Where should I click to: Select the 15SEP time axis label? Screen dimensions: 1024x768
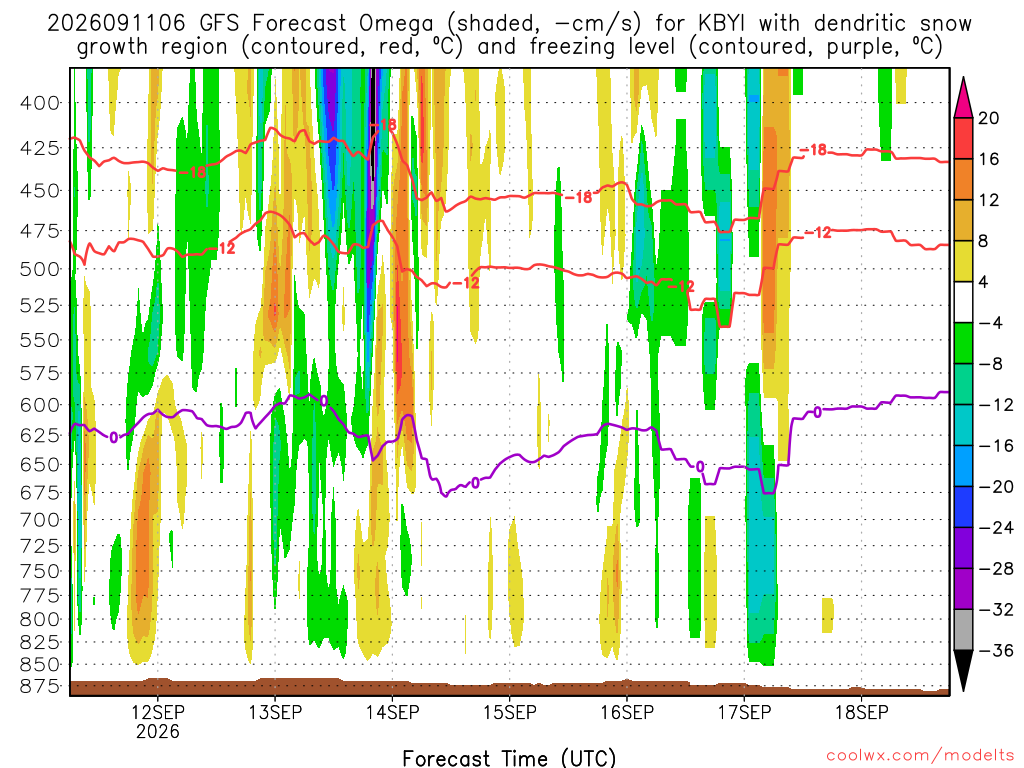510,712
